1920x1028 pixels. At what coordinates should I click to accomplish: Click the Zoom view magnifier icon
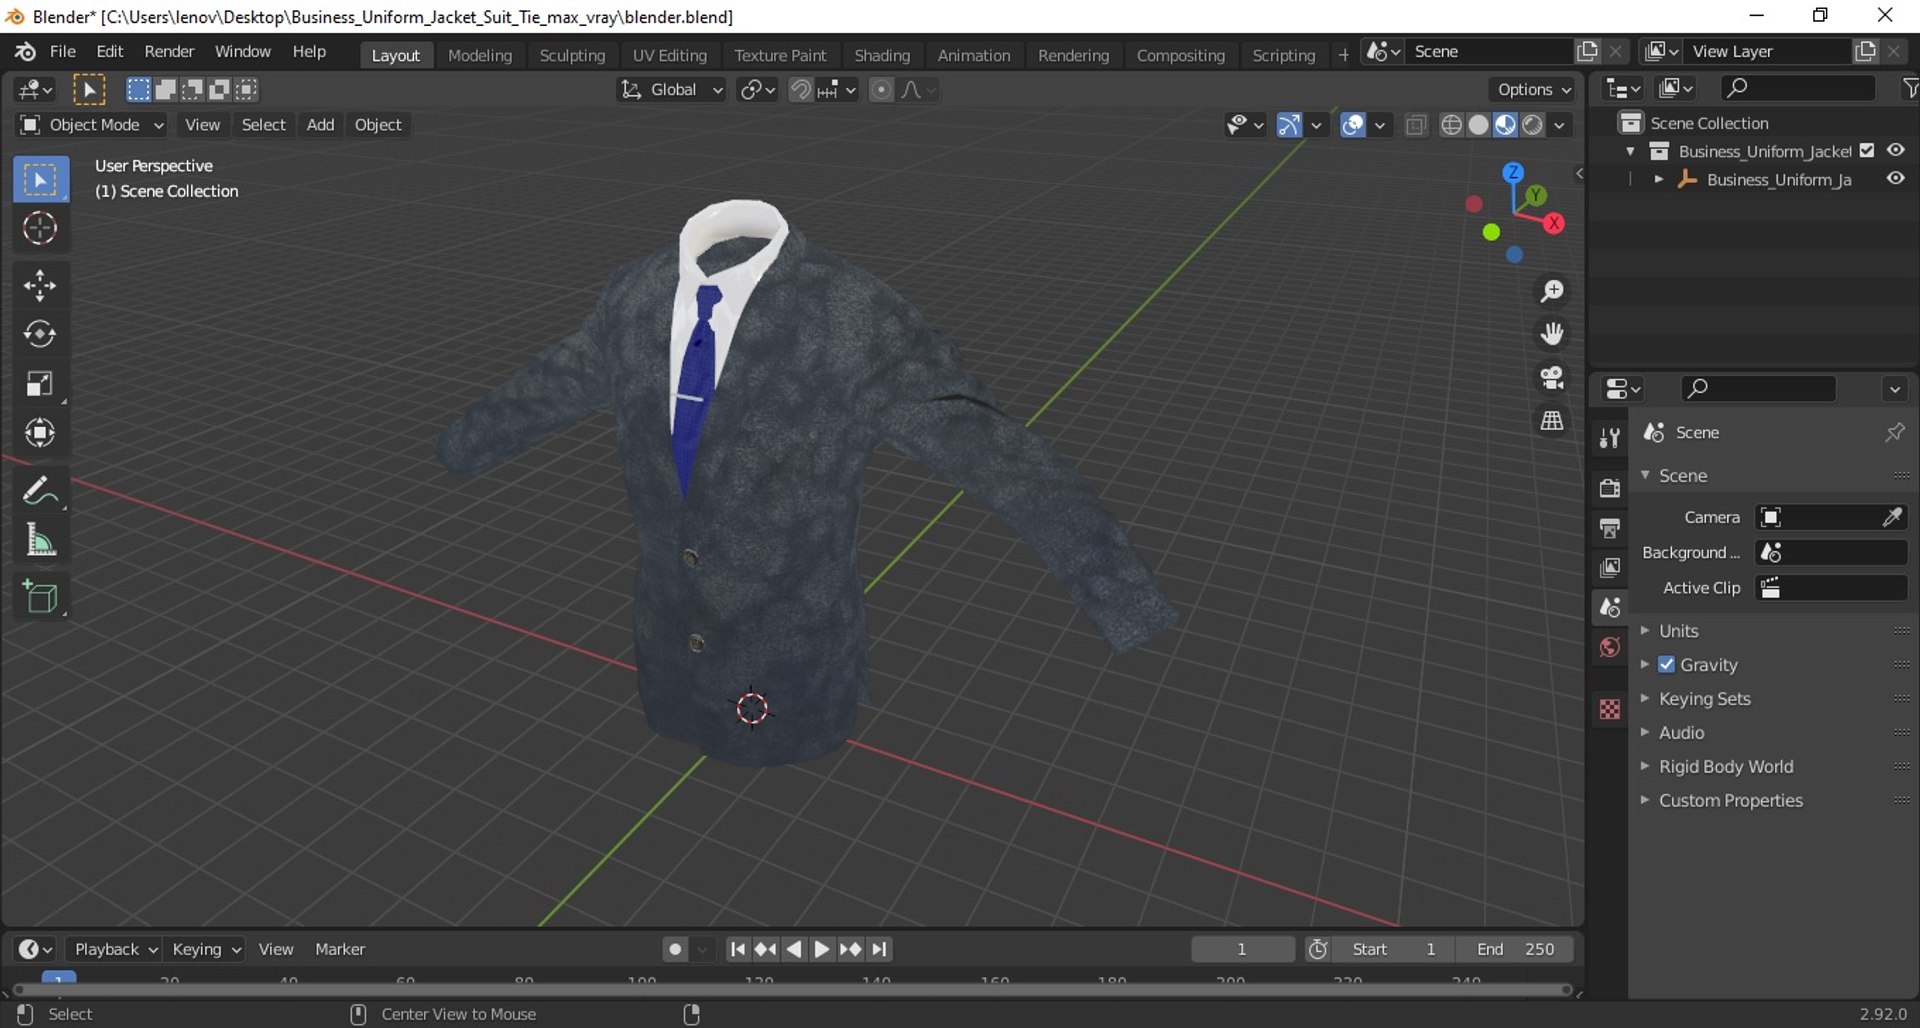pos(1552,291)
